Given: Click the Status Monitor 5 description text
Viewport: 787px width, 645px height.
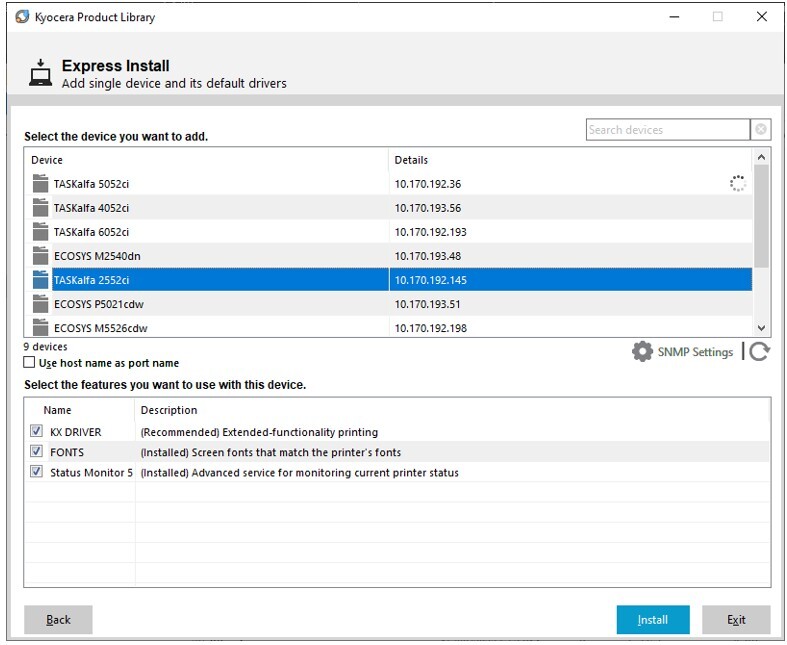Looking at the screenshot, I should pos(300,472).
